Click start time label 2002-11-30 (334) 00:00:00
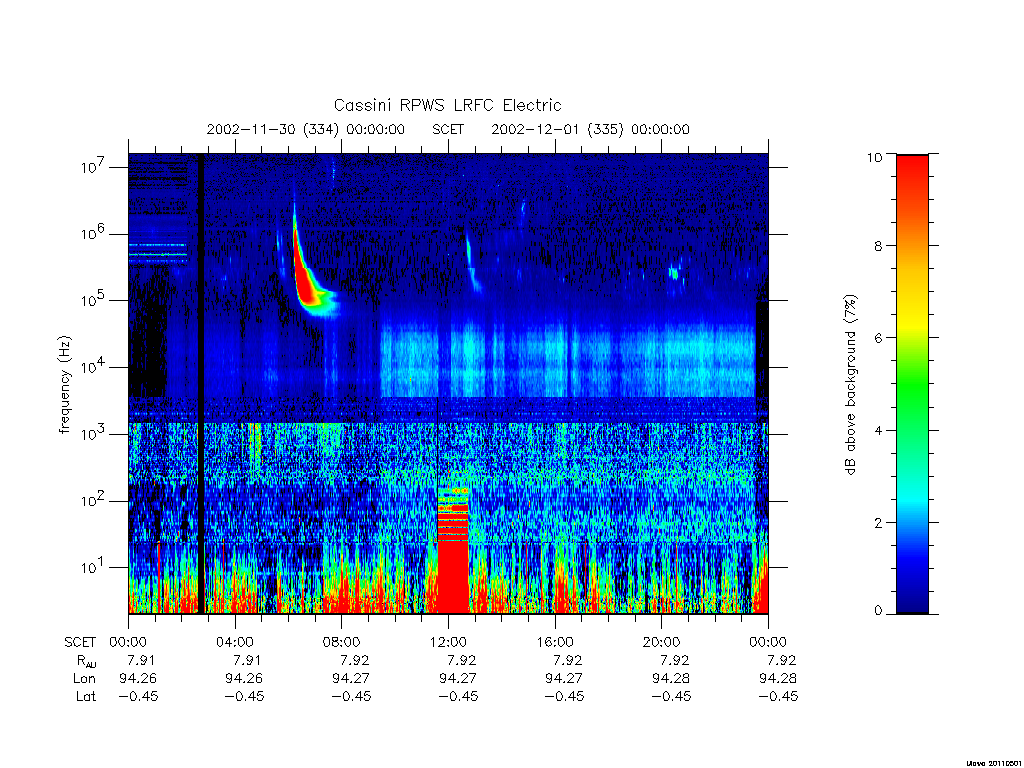This screenshot has width=1024, height=768. click(306, 129)
